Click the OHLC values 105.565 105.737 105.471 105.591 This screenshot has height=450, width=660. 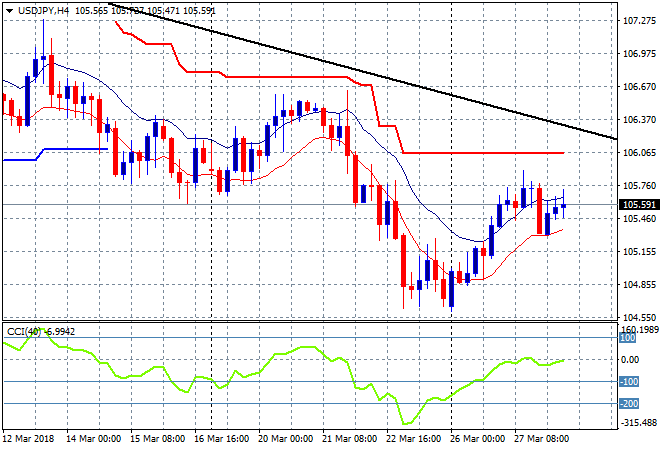[x=145, y=11]
